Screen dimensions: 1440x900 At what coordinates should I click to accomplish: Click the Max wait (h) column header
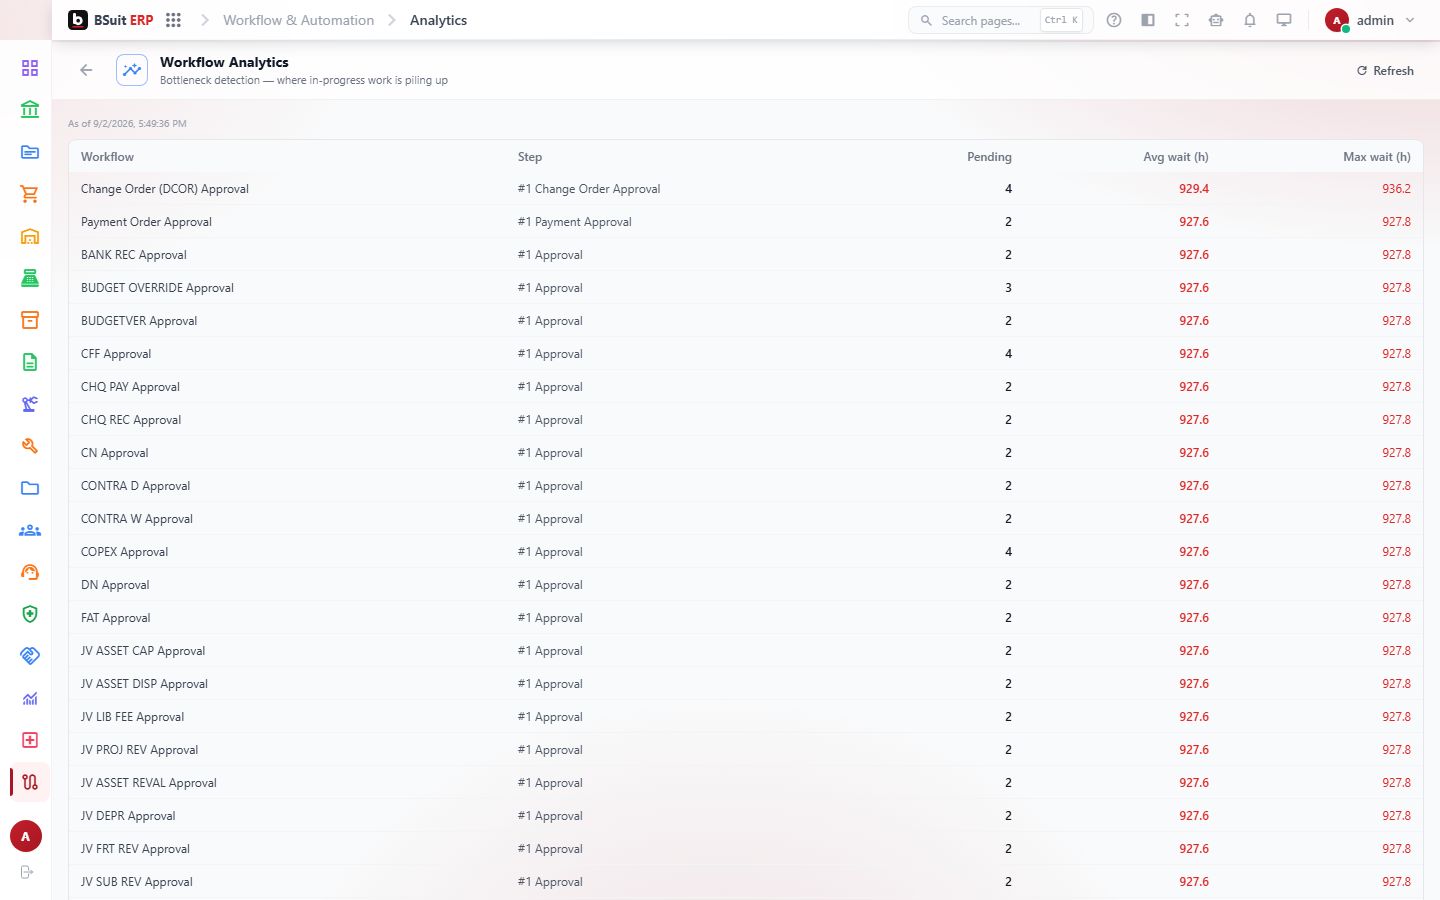click(x=1377, y=157)
